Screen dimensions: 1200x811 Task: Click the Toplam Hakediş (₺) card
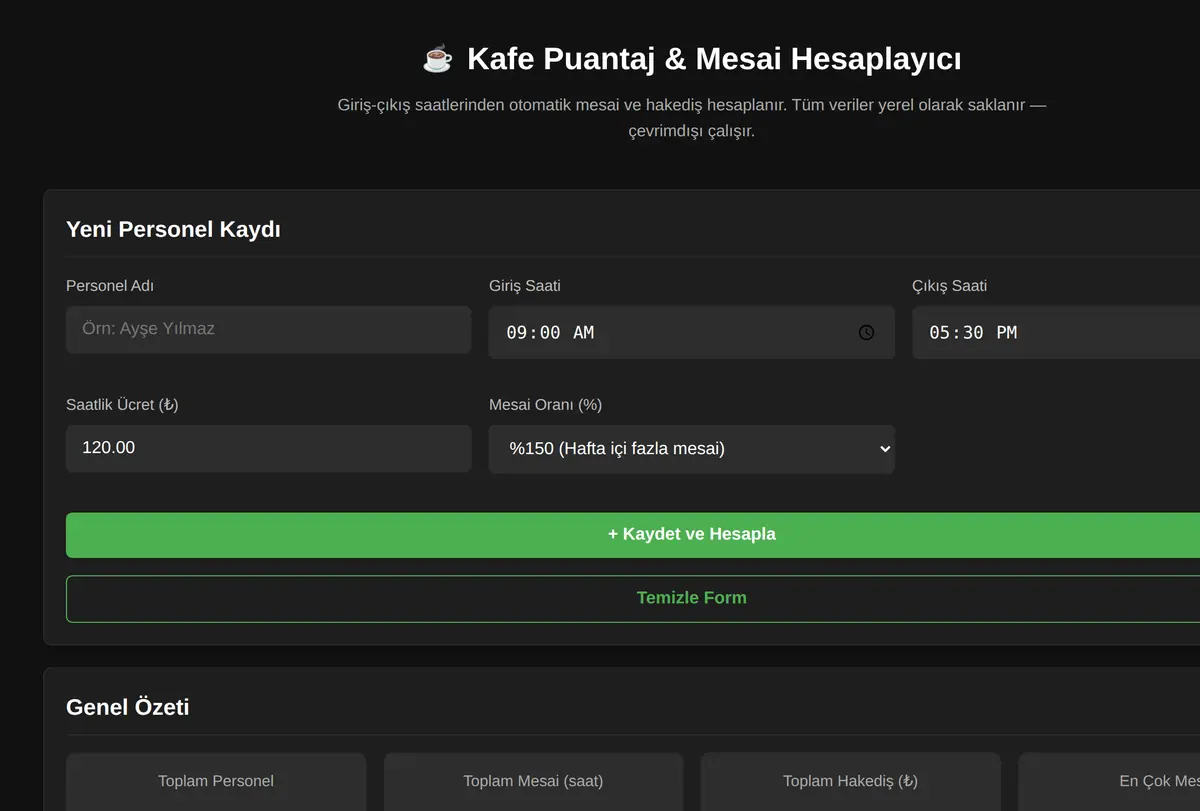(x=850, y=782)
